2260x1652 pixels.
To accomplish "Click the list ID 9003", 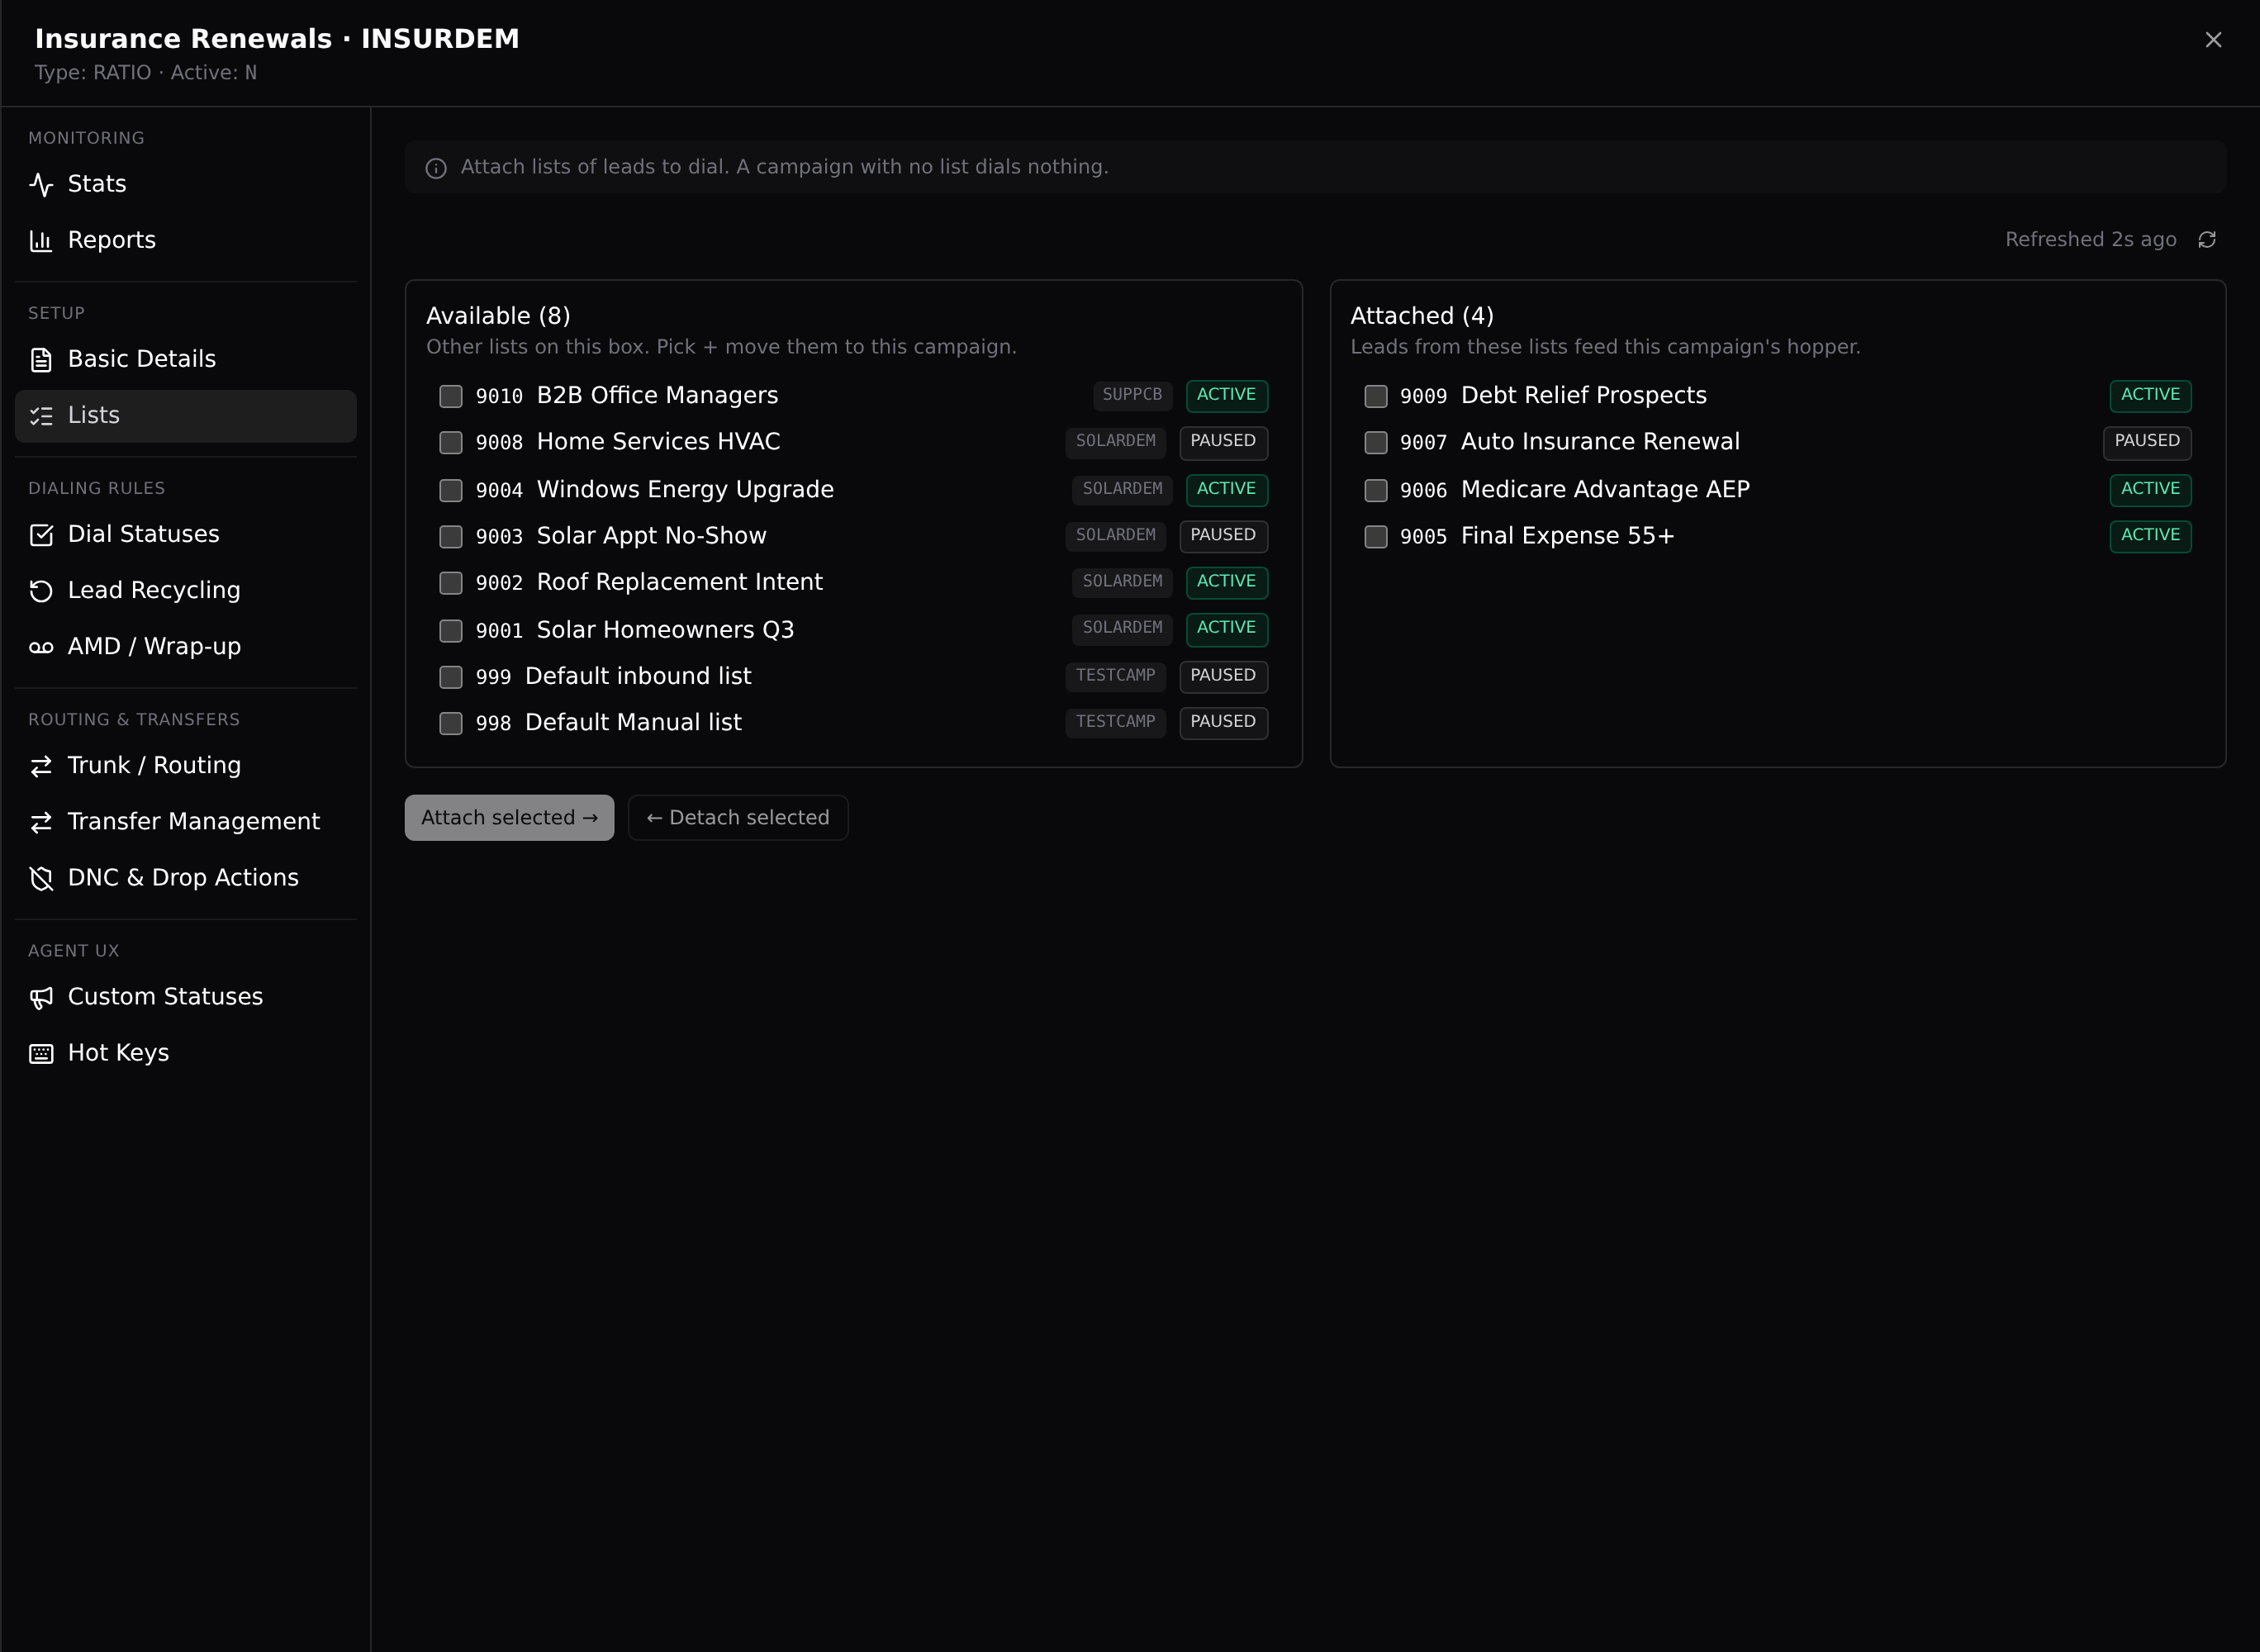I will tap(499, 537).
